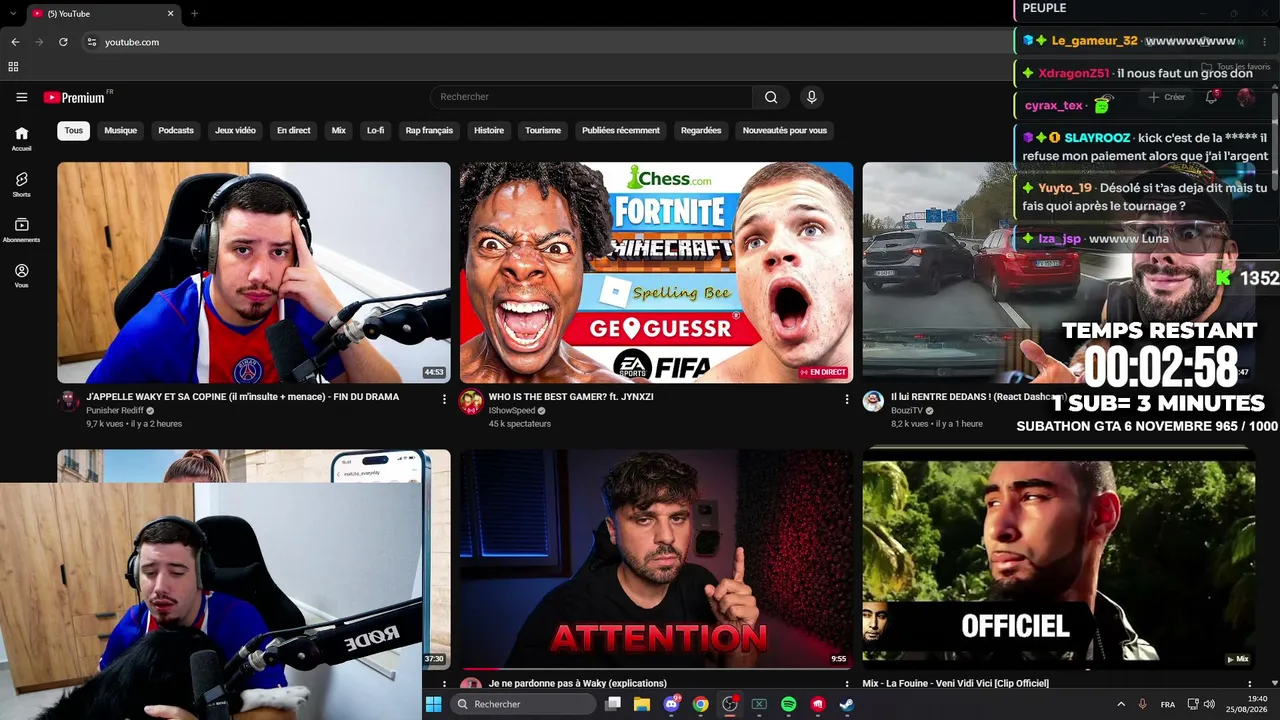This screenshot has width=1280, height=720.
Task: Filter by the Podcasts chip
Action: (176, 130)
